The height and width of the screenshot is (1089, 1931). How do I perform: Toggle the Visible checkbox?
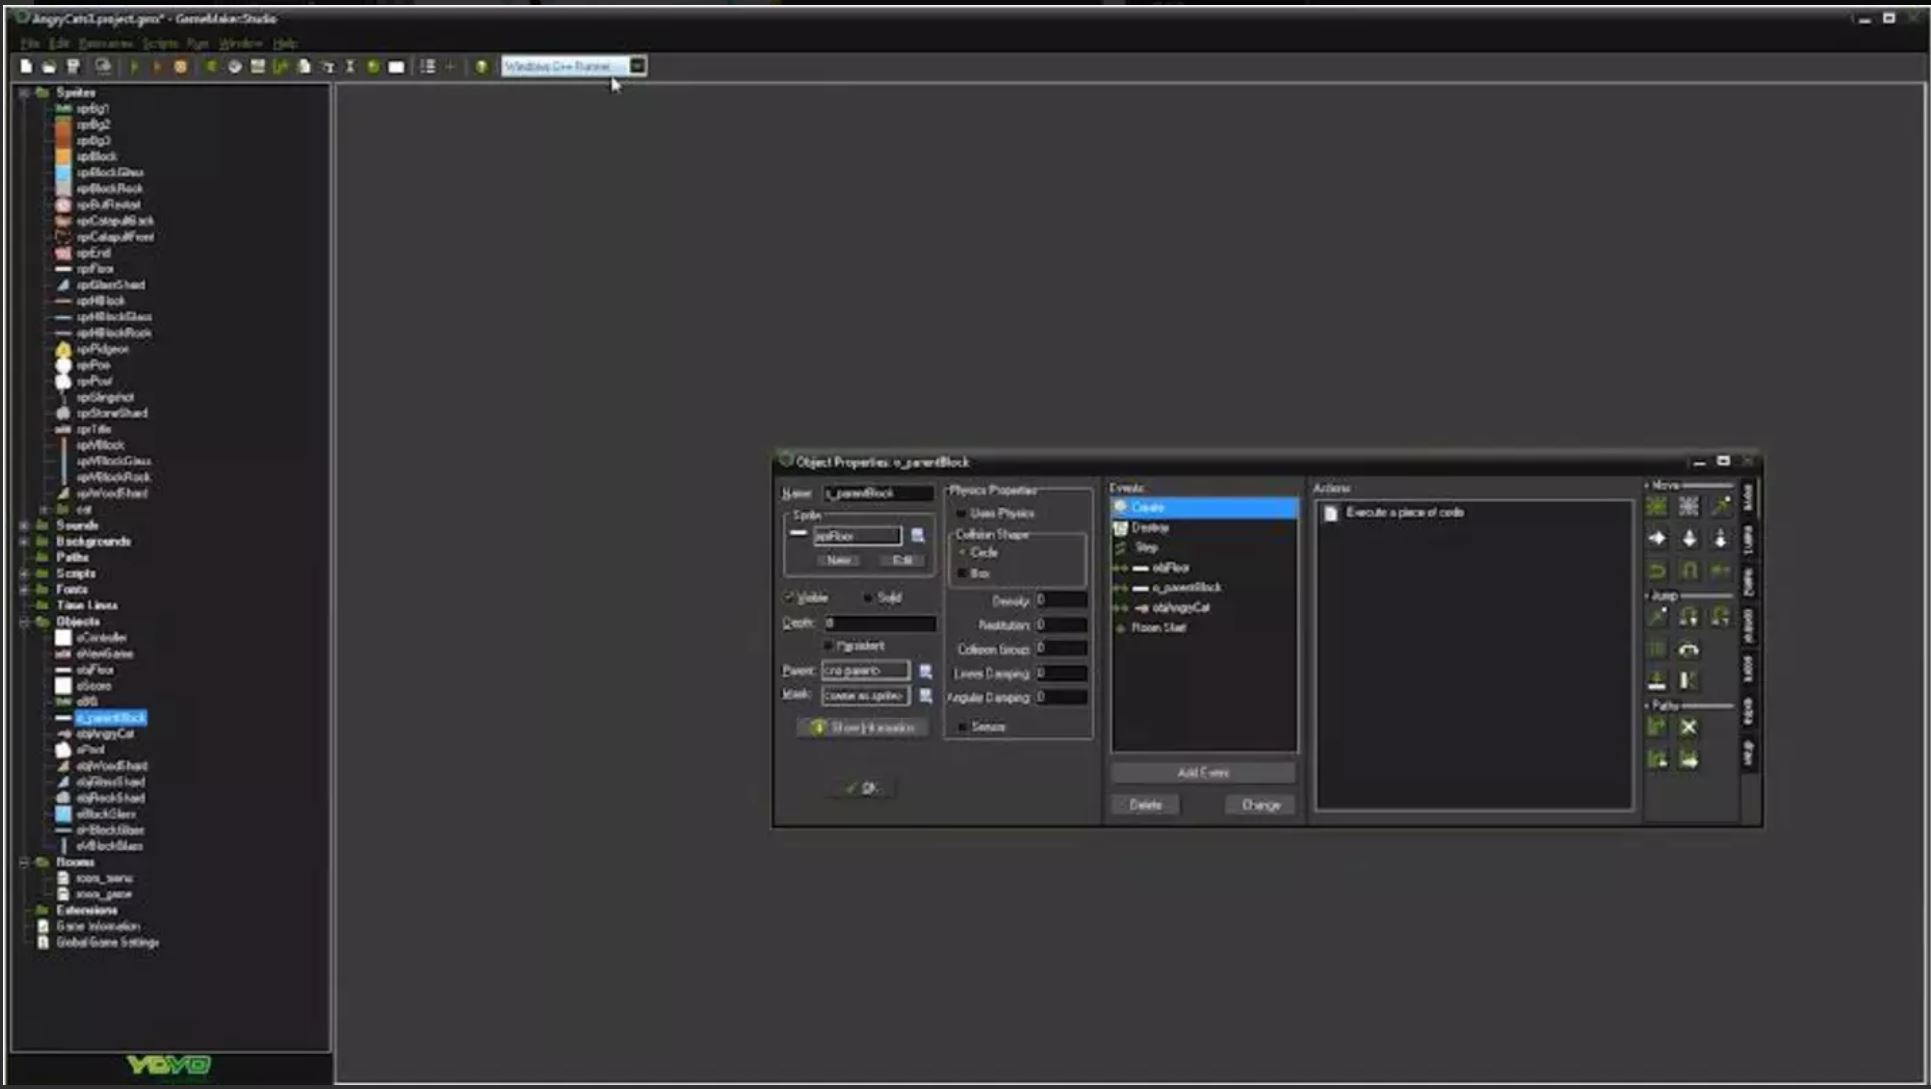point(789,597)
